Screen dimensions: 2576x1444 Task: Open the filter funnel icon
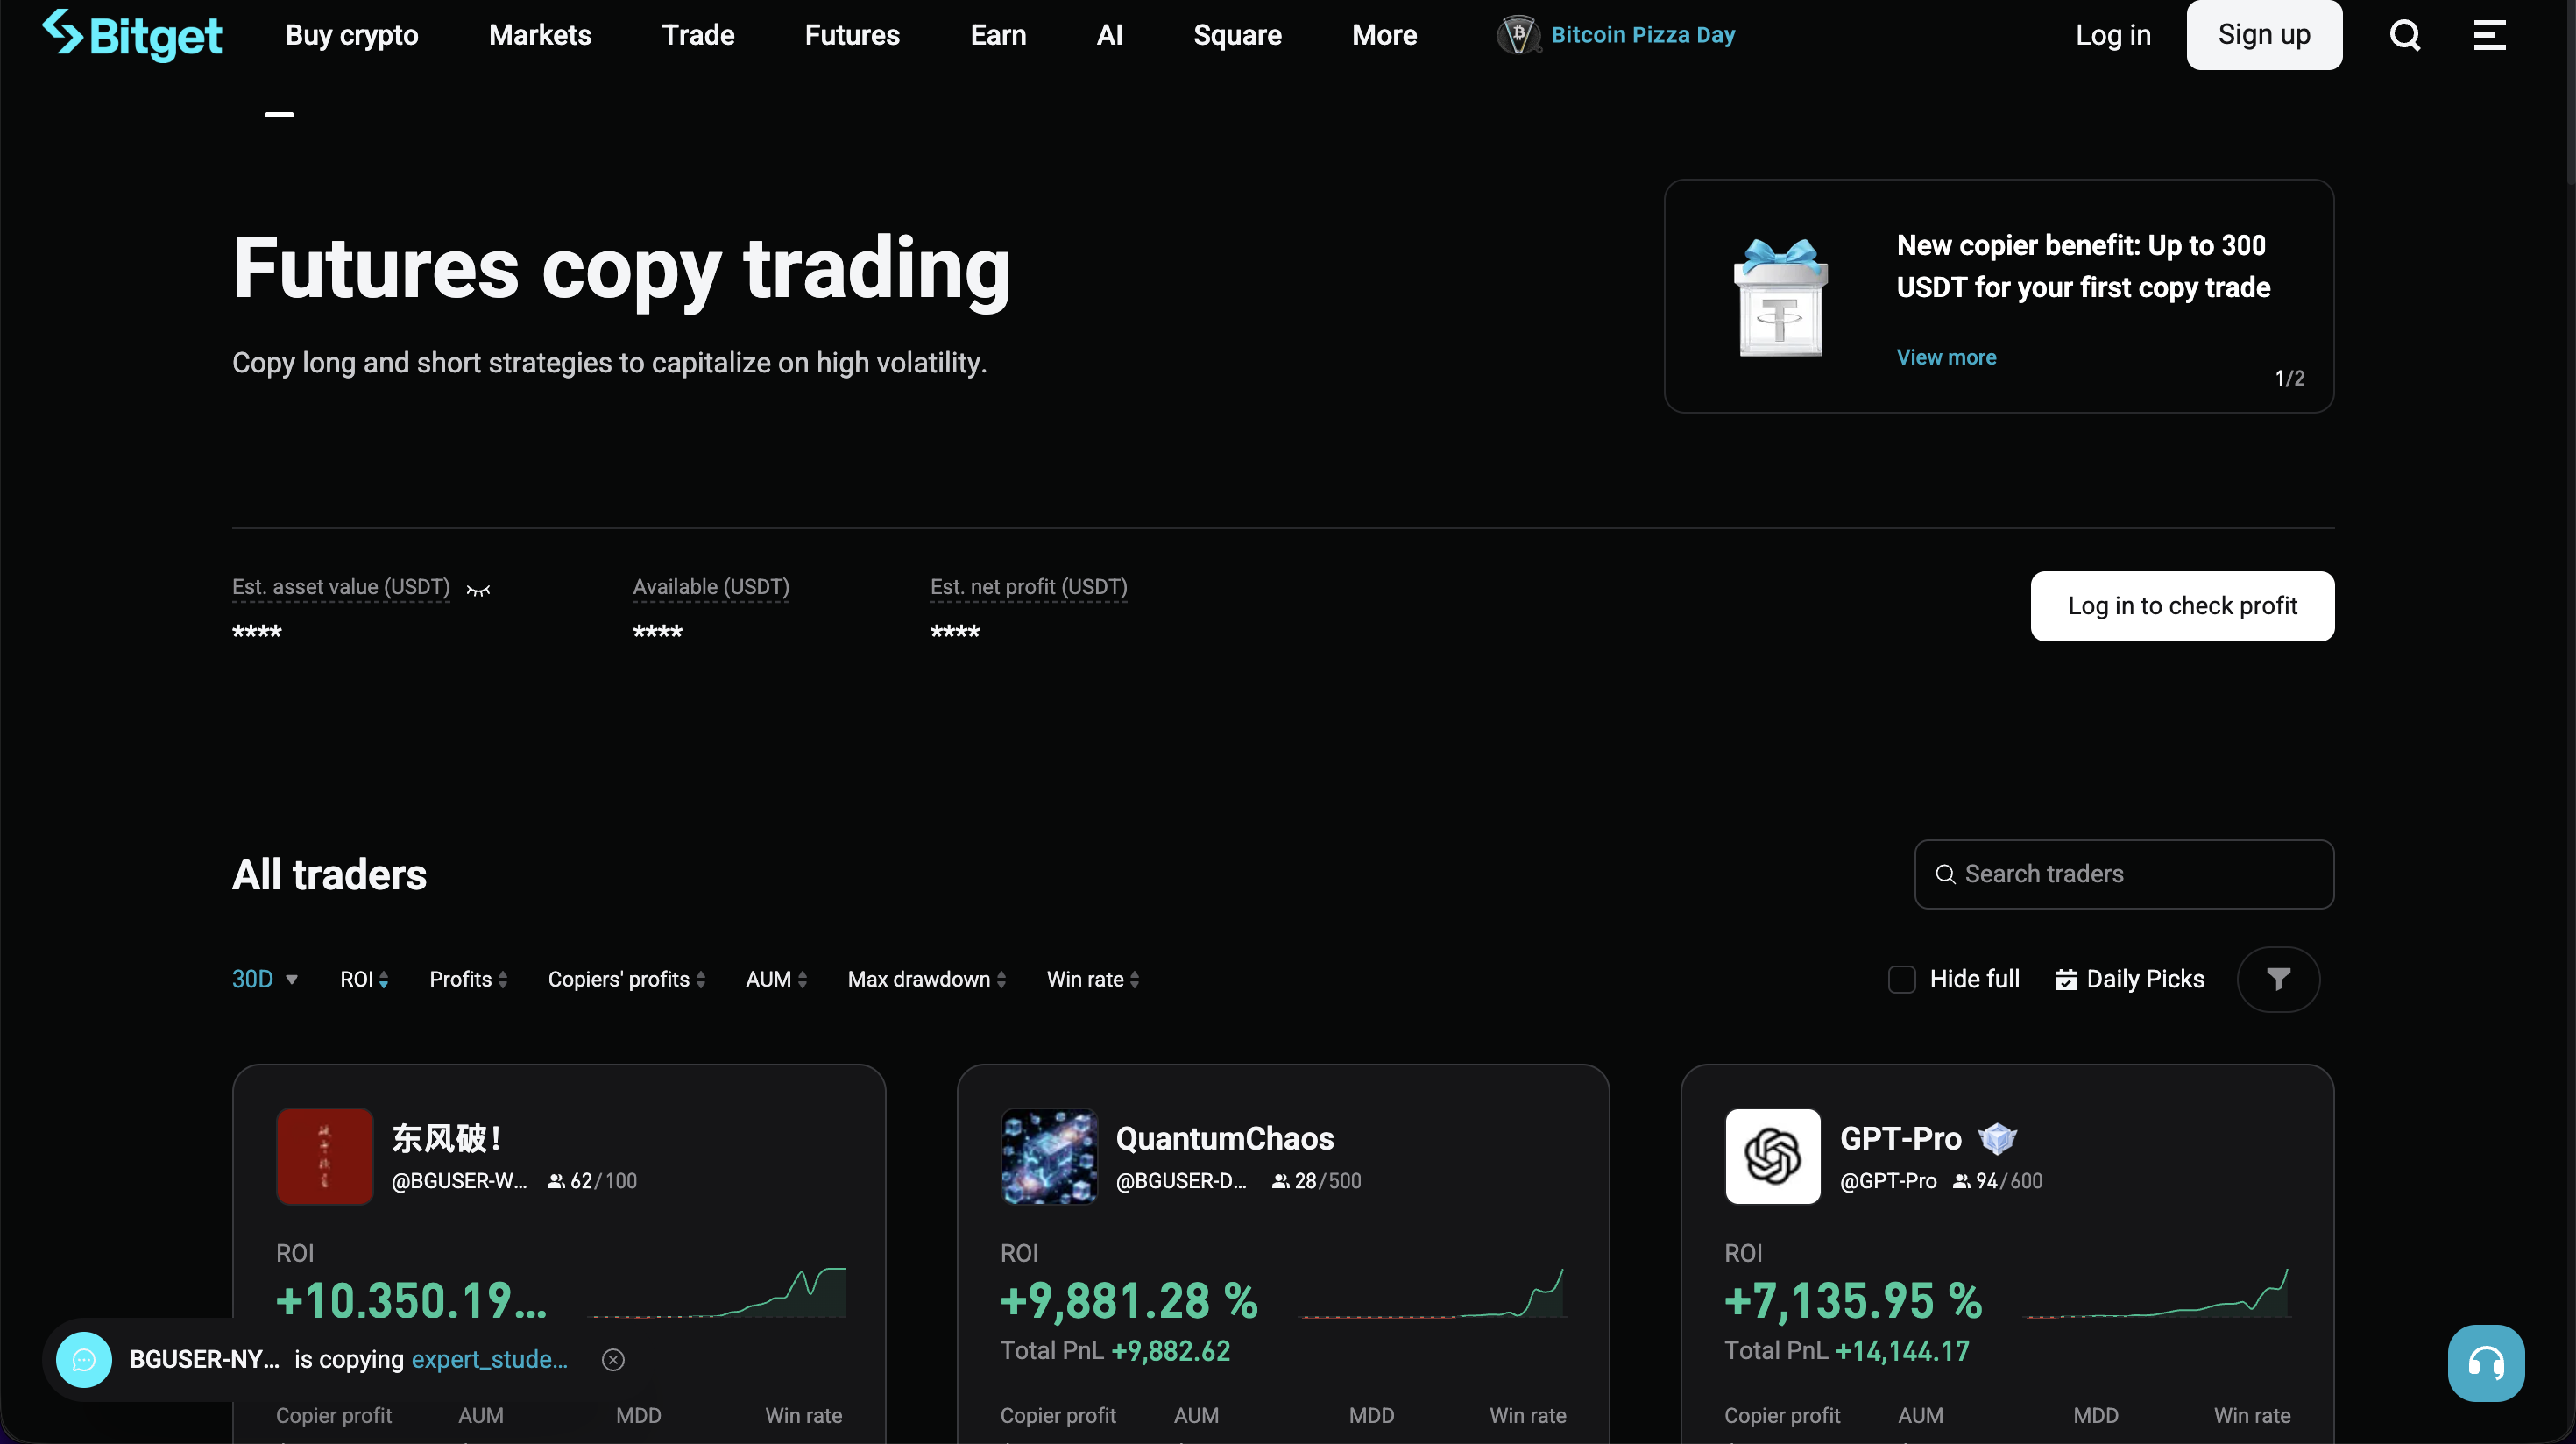coord(2278,979)
